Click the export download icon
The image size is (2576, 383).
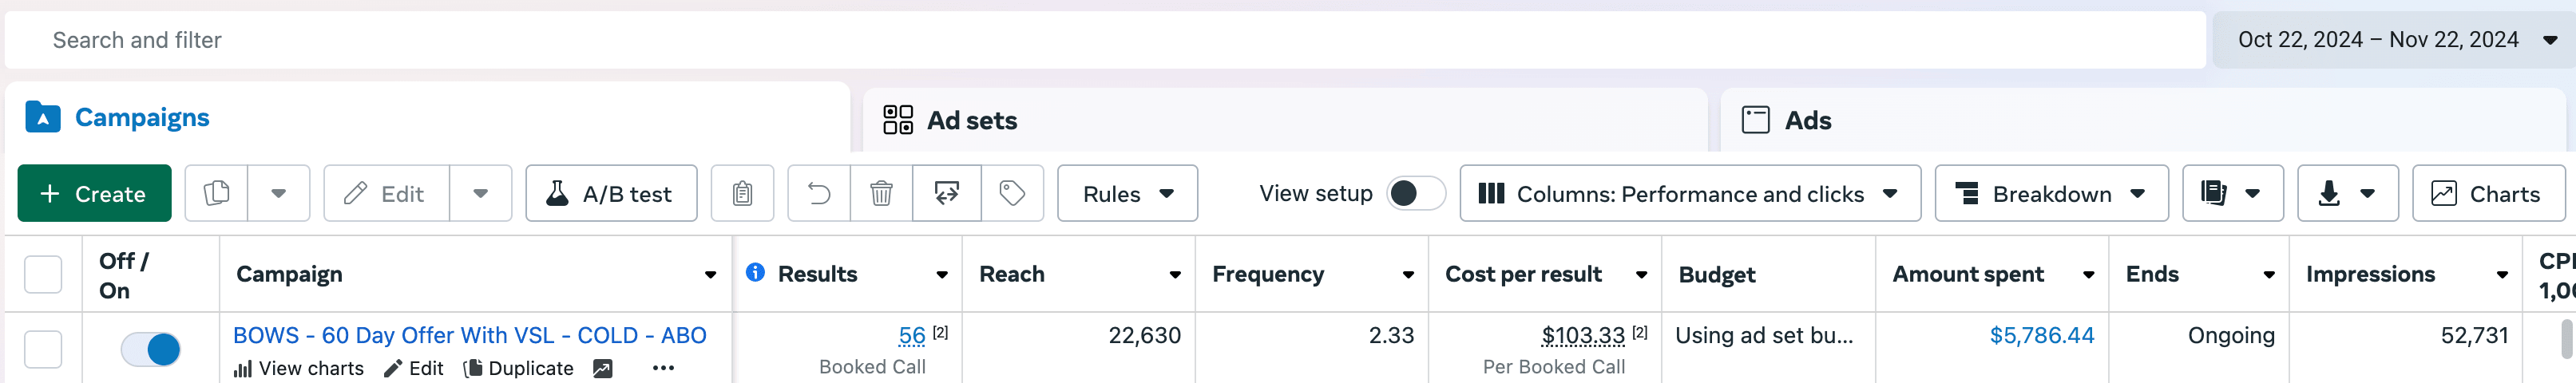tap(2330, 193)
